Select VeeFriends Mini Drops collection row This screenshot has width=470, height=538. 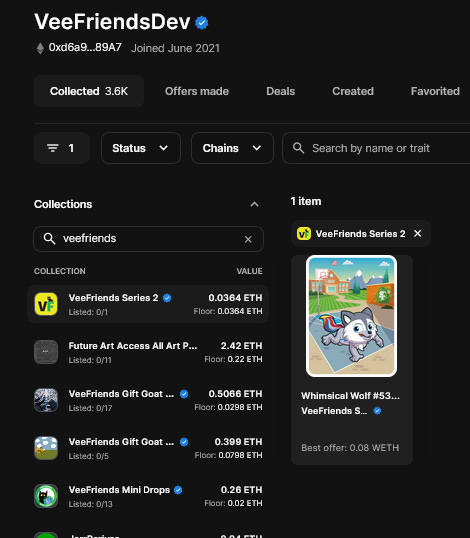[148, 496]
